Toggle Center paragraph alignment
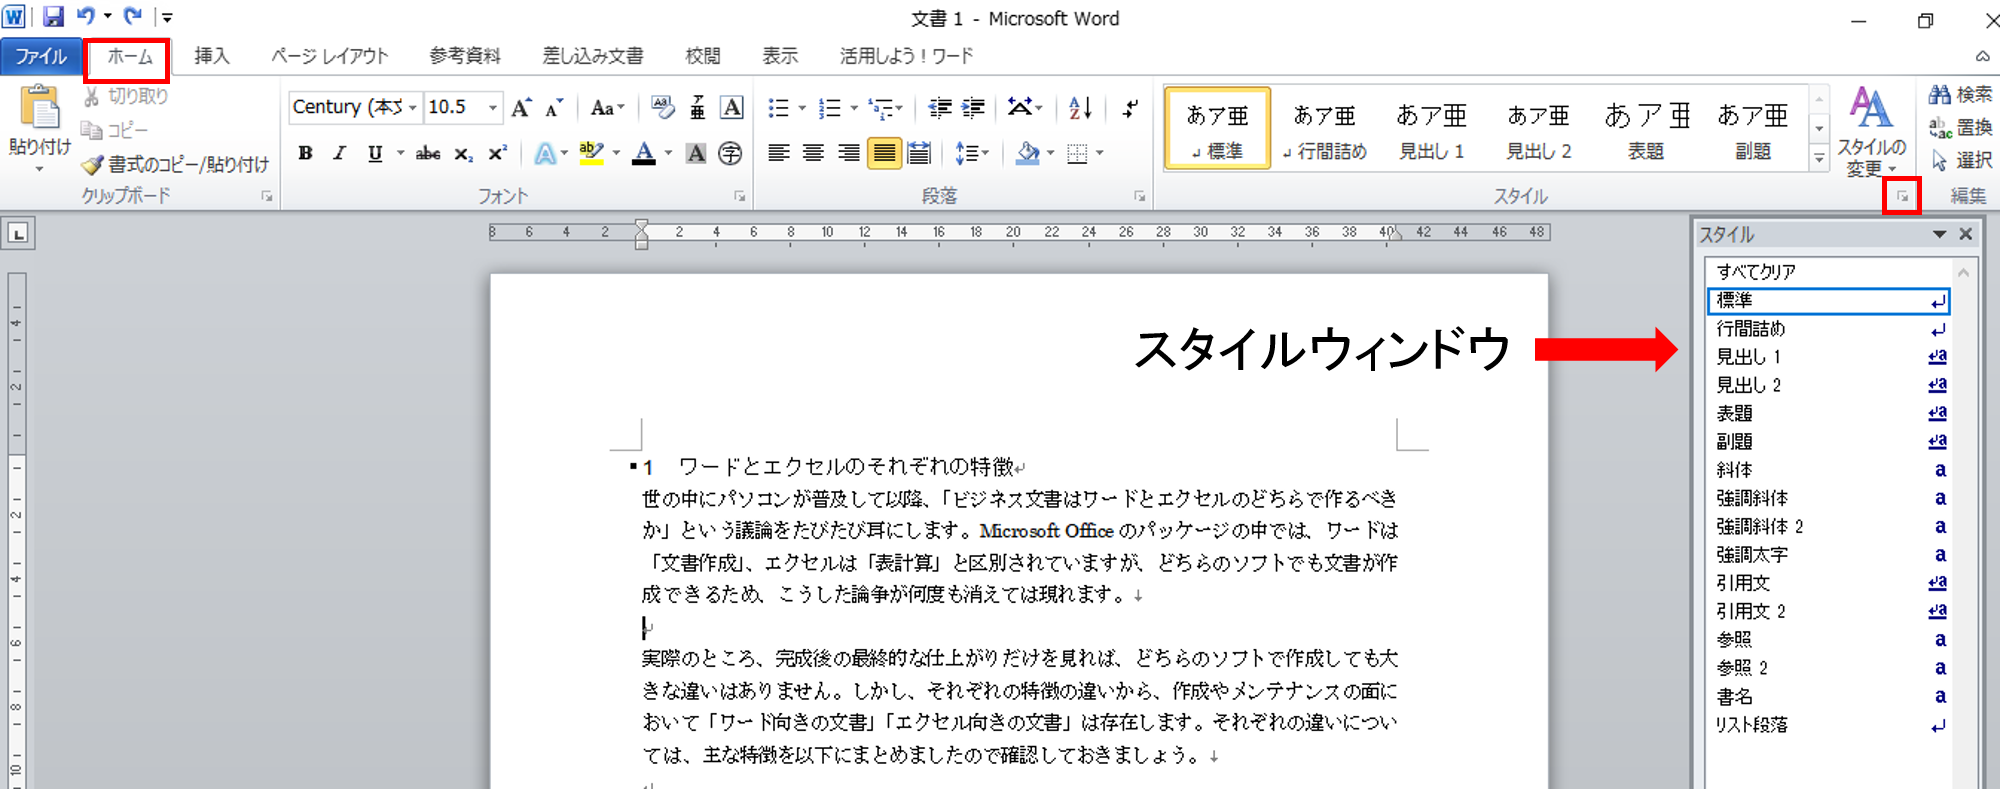Screen dimensions: 2000x789 coord(814,153)
